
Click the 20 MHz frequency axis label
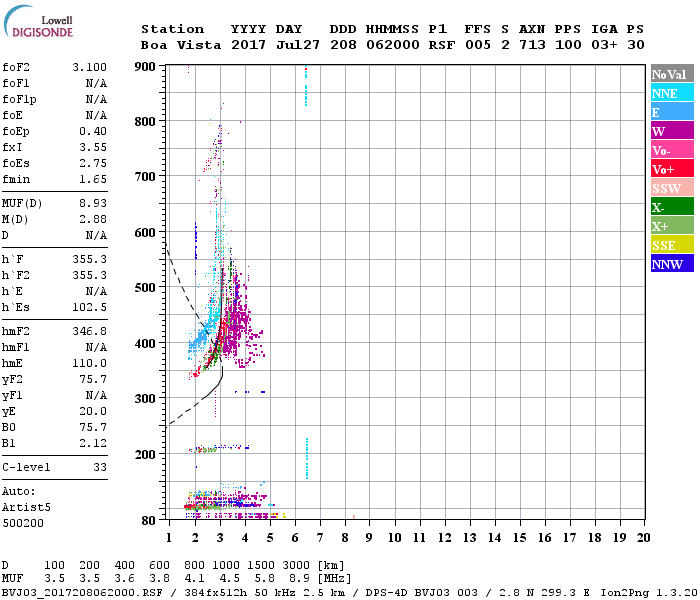[x=643, y=537]
